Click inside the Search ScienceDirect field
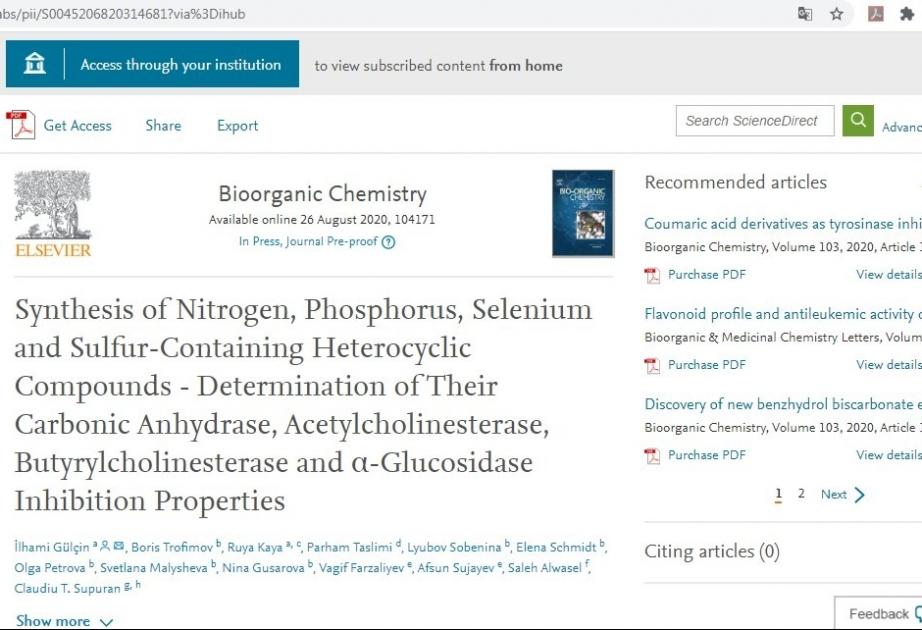922x630 pixels. (x=755, y=121)
